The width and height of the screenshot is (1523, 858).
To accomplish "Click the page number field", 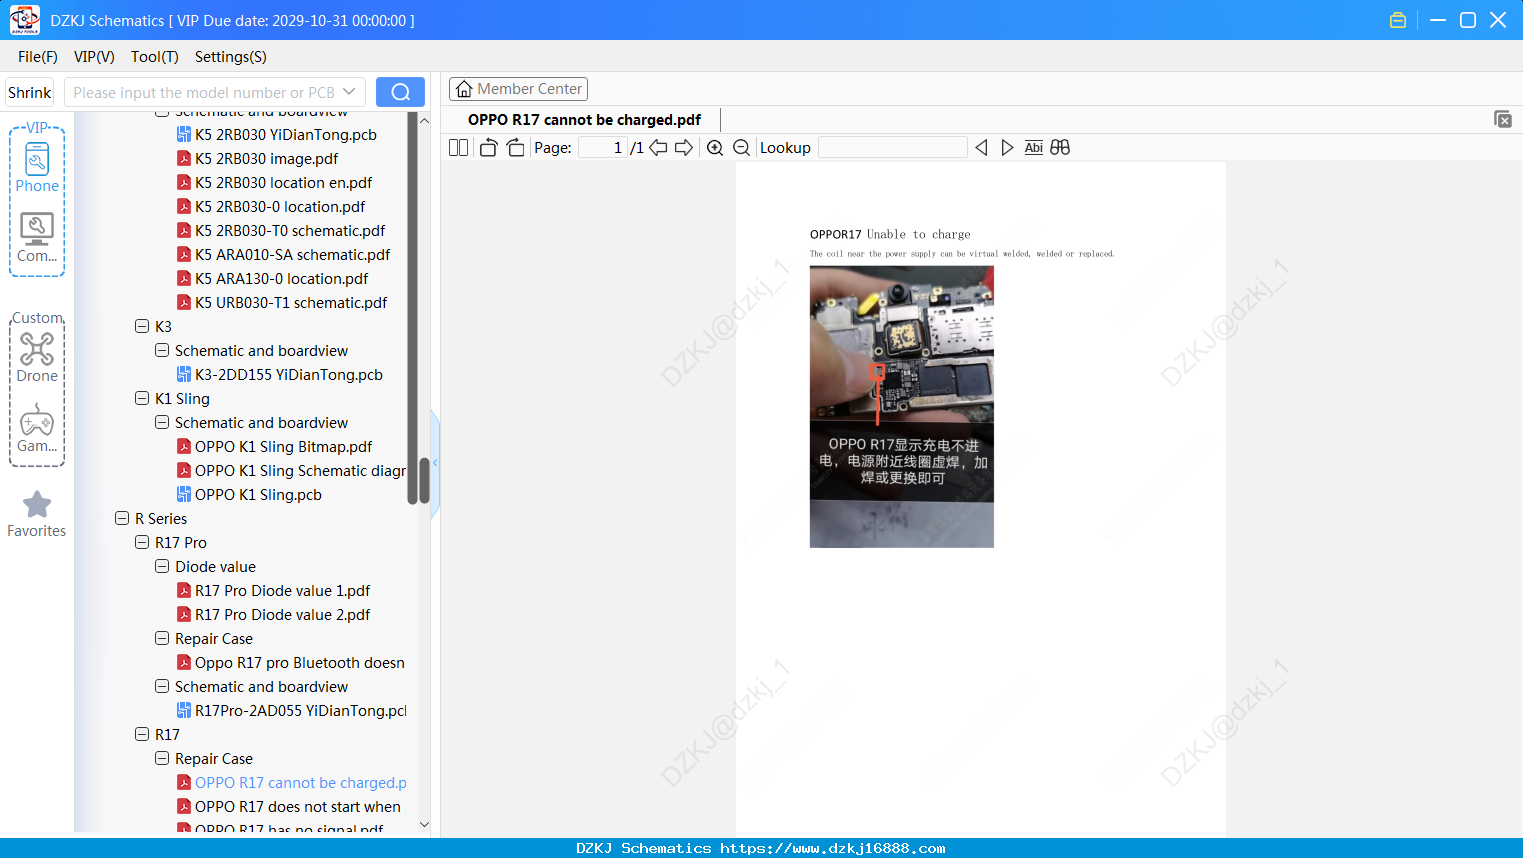I will pyautogui.click(x=602, y=148).
